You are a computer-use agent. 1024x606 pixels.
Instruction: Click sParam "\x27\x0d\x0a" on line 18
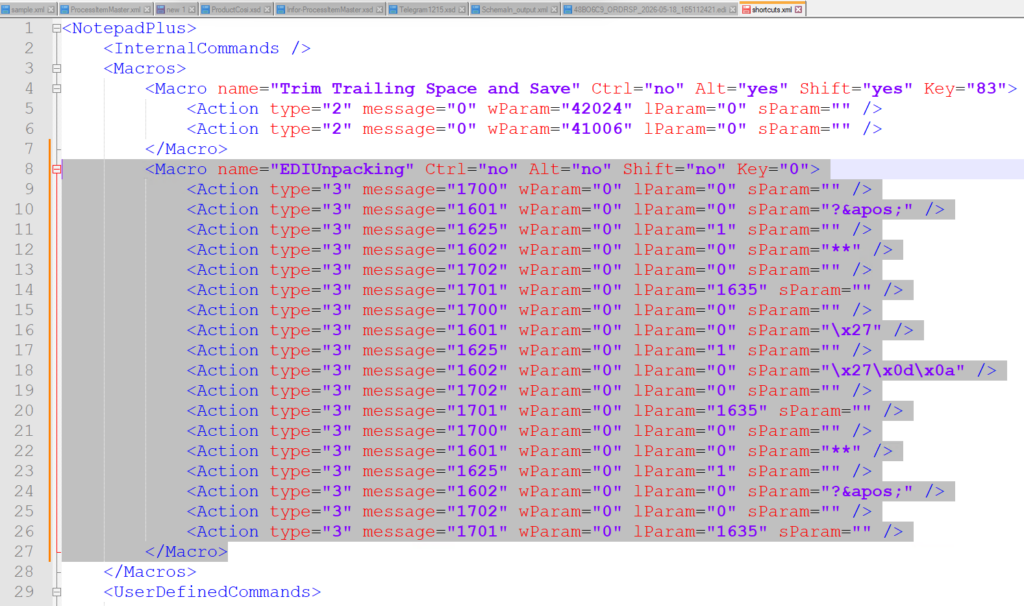pyautogui.click(x=893, y=370)
